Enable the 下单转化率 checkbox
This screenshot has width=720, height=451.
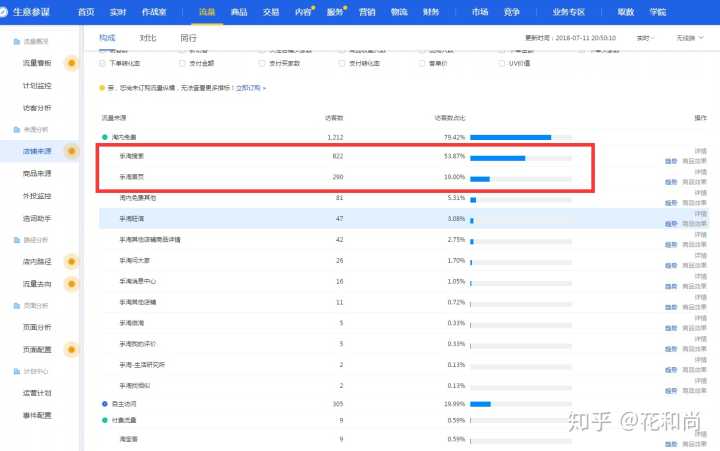(102, 61)
